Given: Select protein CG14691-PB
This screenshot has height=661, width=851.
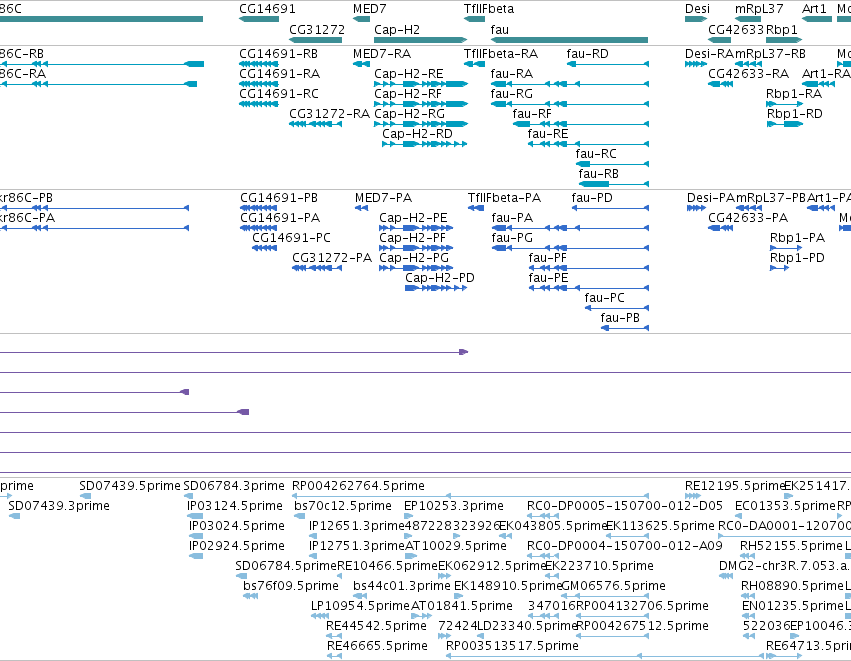Looking at the screenshot, I should pos(279,198).
